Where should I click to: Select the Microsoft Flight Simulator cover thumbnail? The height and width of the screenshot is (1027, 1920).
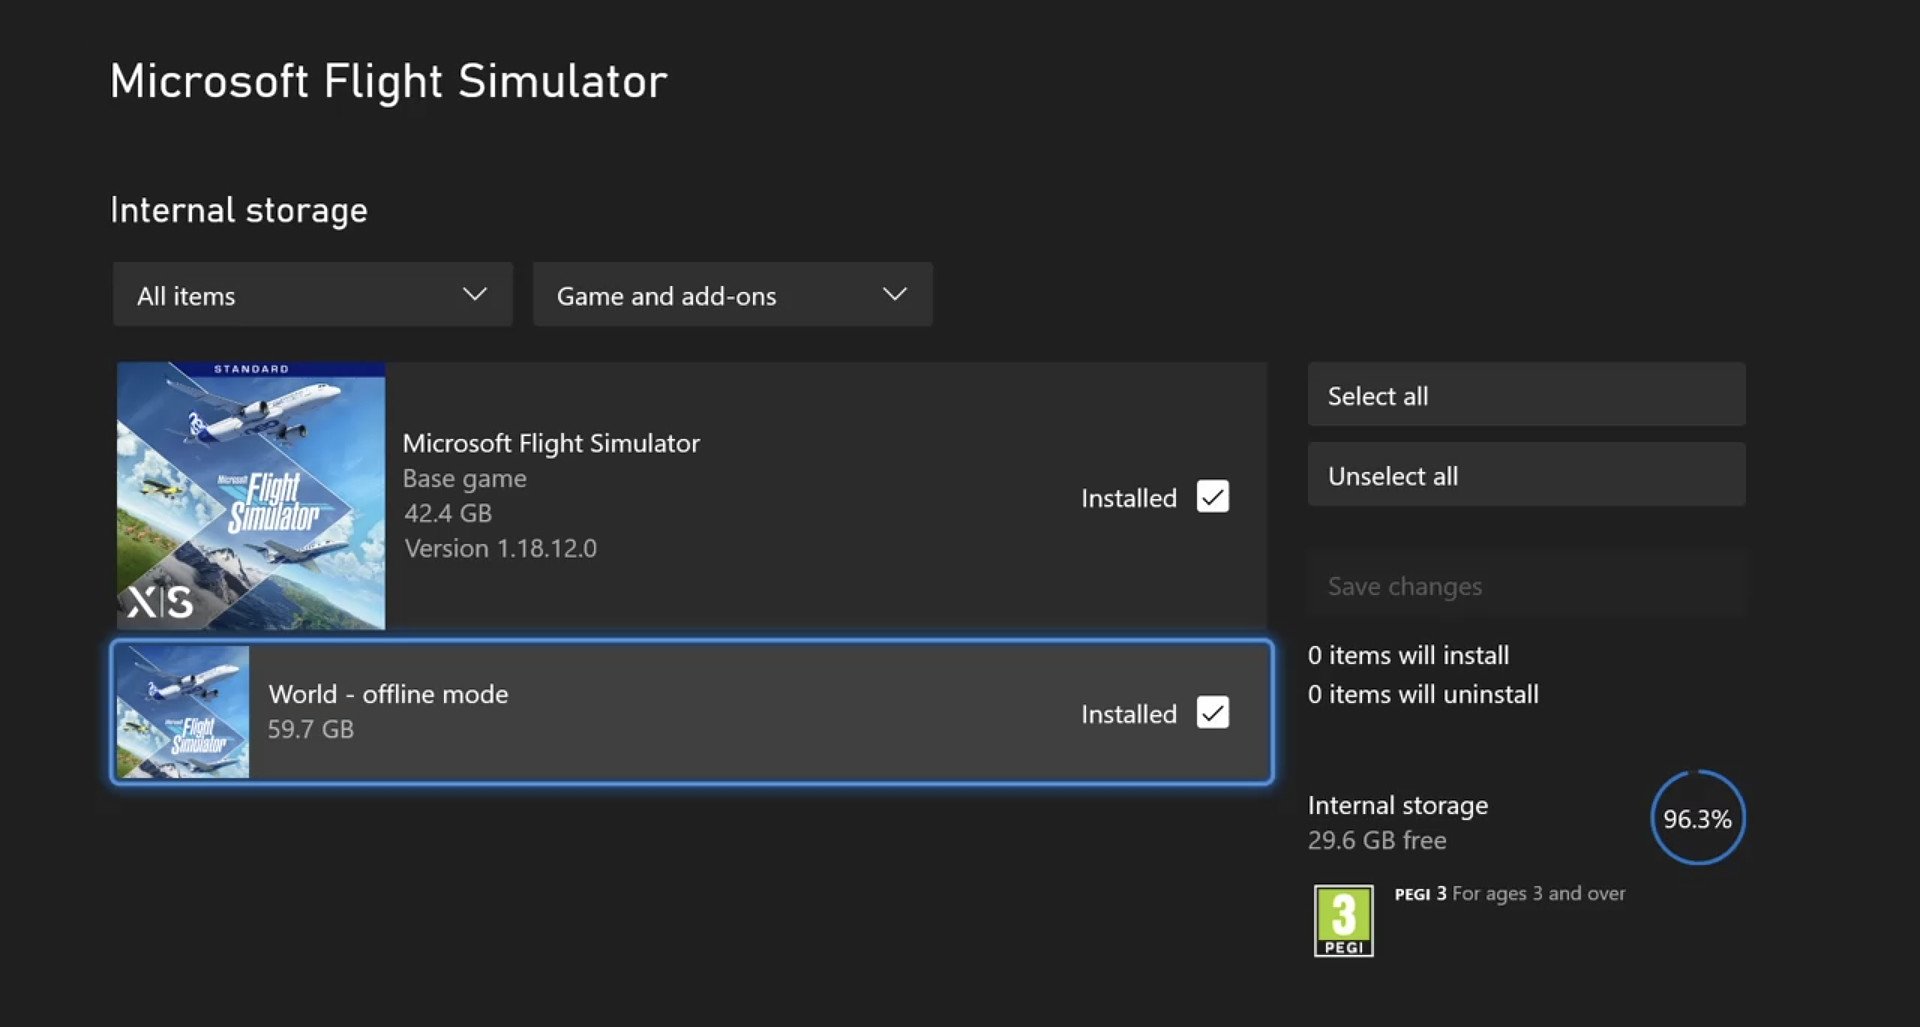coord(251,496)
